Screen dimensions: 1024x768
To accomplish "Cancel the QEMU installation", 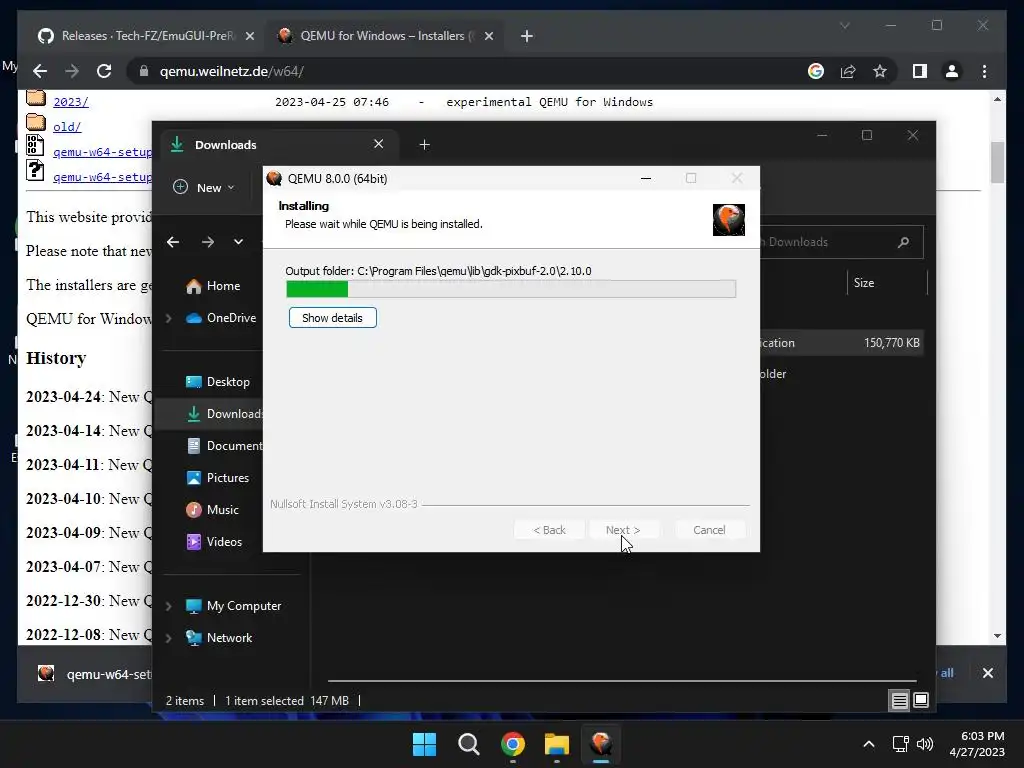I will pos(709,530).
